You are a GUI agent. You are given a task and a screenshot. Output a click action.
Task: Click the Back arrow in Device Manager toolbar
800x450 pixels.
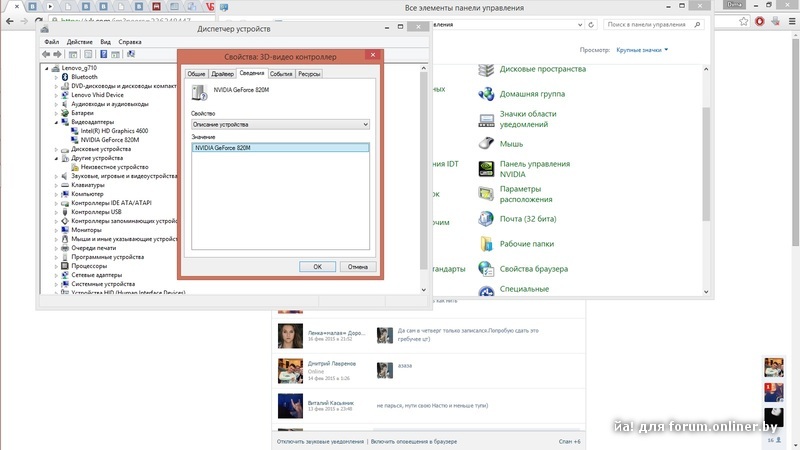(46, 54)
